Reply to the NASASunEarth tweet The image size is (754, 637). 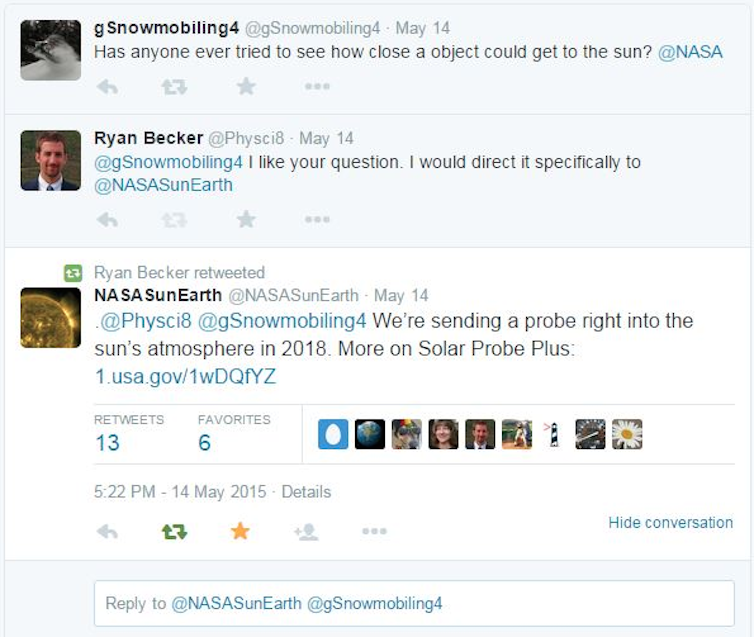tap(107, 532)
